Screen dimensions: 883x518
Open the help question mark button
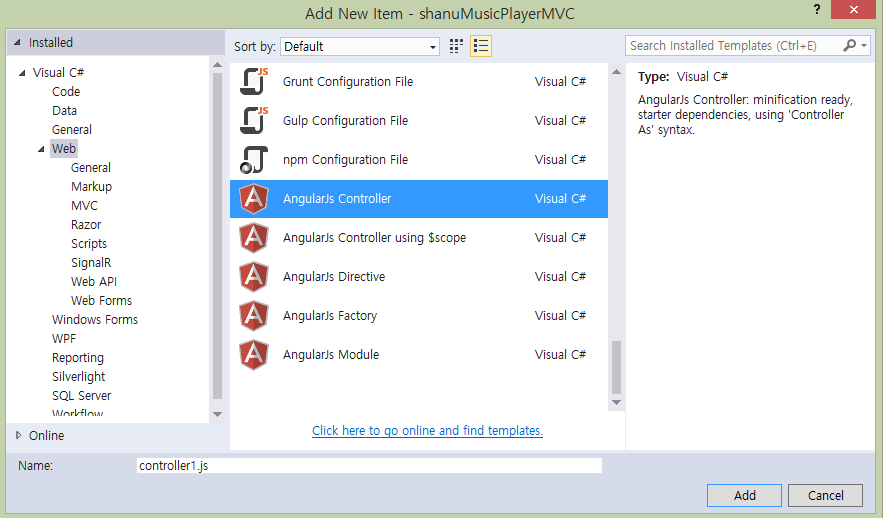(x=817, y=10)
